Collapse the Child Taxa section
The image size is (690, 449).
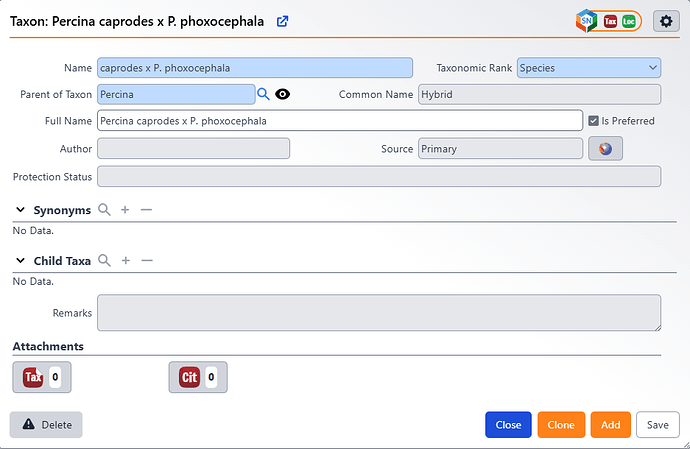(x=21, y=260)
